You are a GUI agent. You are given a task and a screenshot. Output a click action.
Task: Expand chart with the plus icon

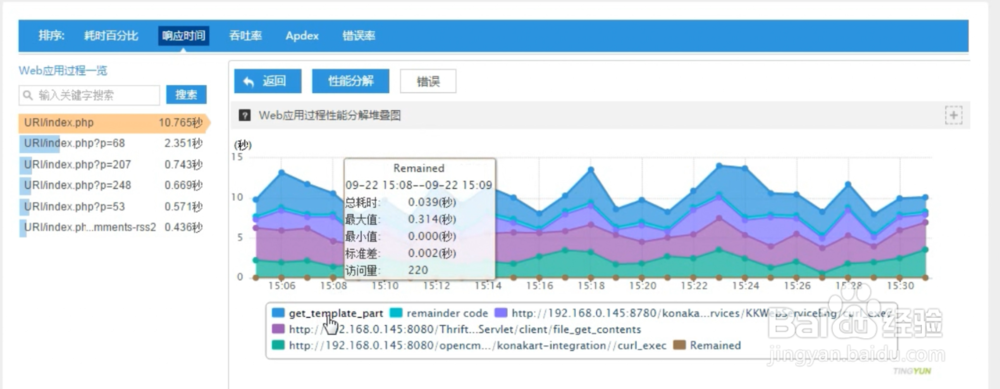coord(953,115)
